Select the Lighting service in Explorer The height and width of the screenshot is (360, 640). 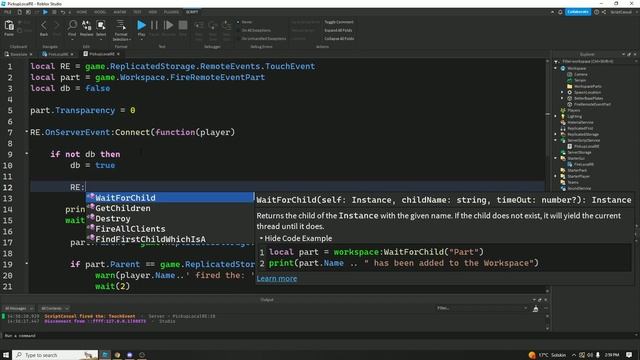pos(574,116)
